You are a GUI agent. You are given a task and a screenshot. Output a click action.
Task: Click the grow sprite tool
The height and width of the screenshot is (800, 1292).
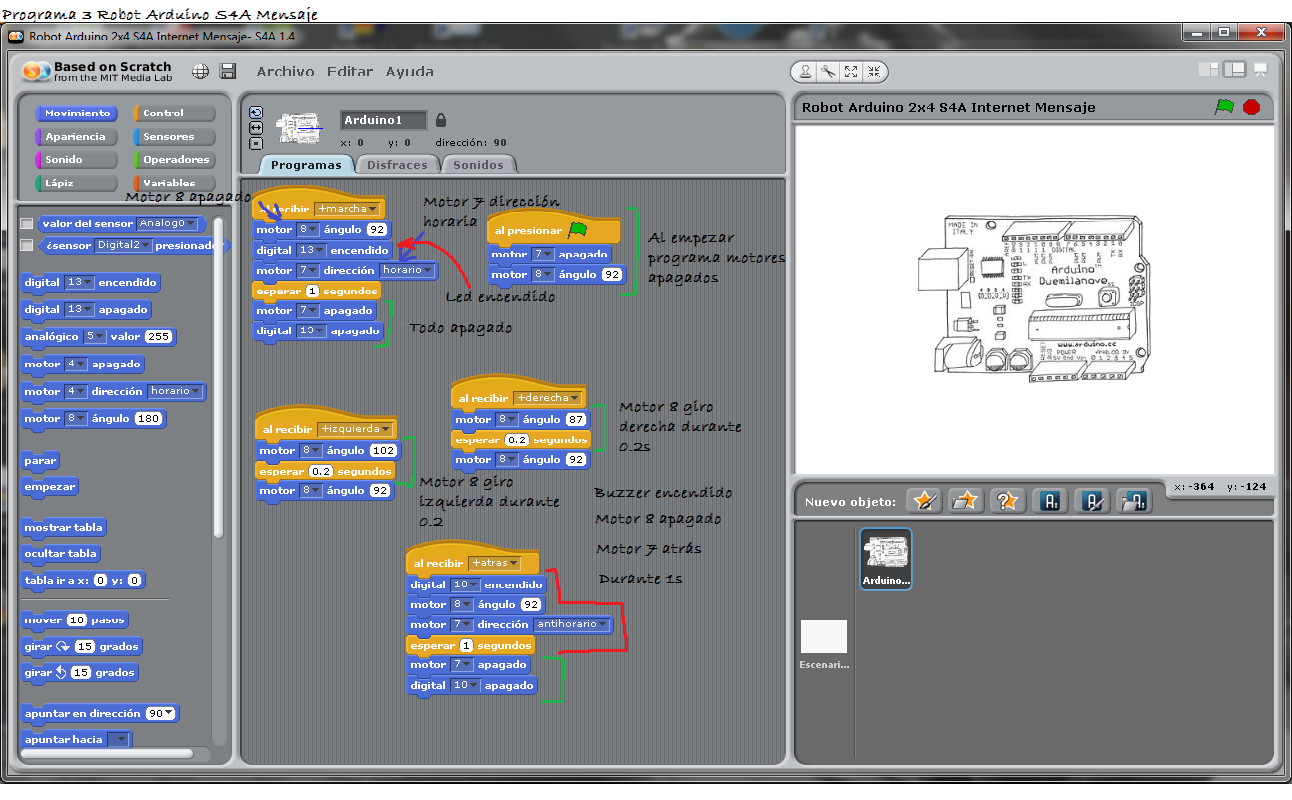[851, 72]
